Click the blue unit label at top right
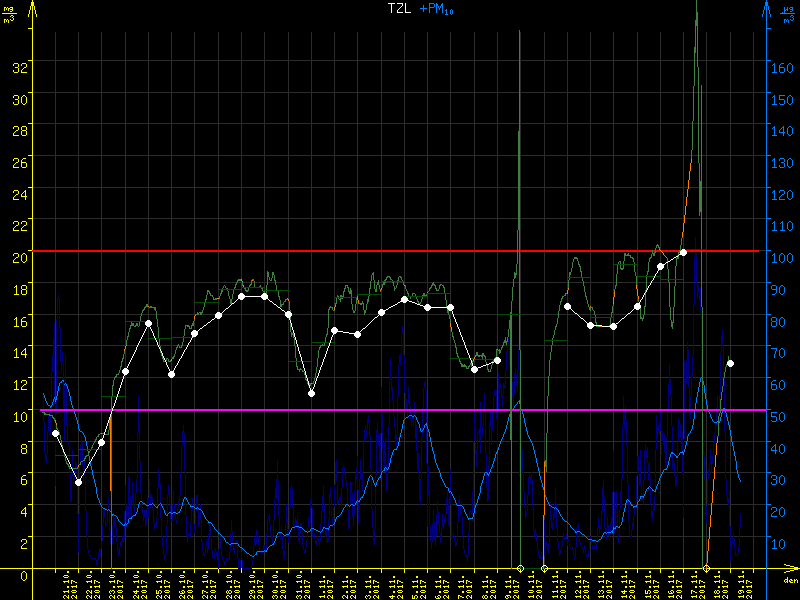The width and height of the screenshot is (800, 600). tap(787, 10)
